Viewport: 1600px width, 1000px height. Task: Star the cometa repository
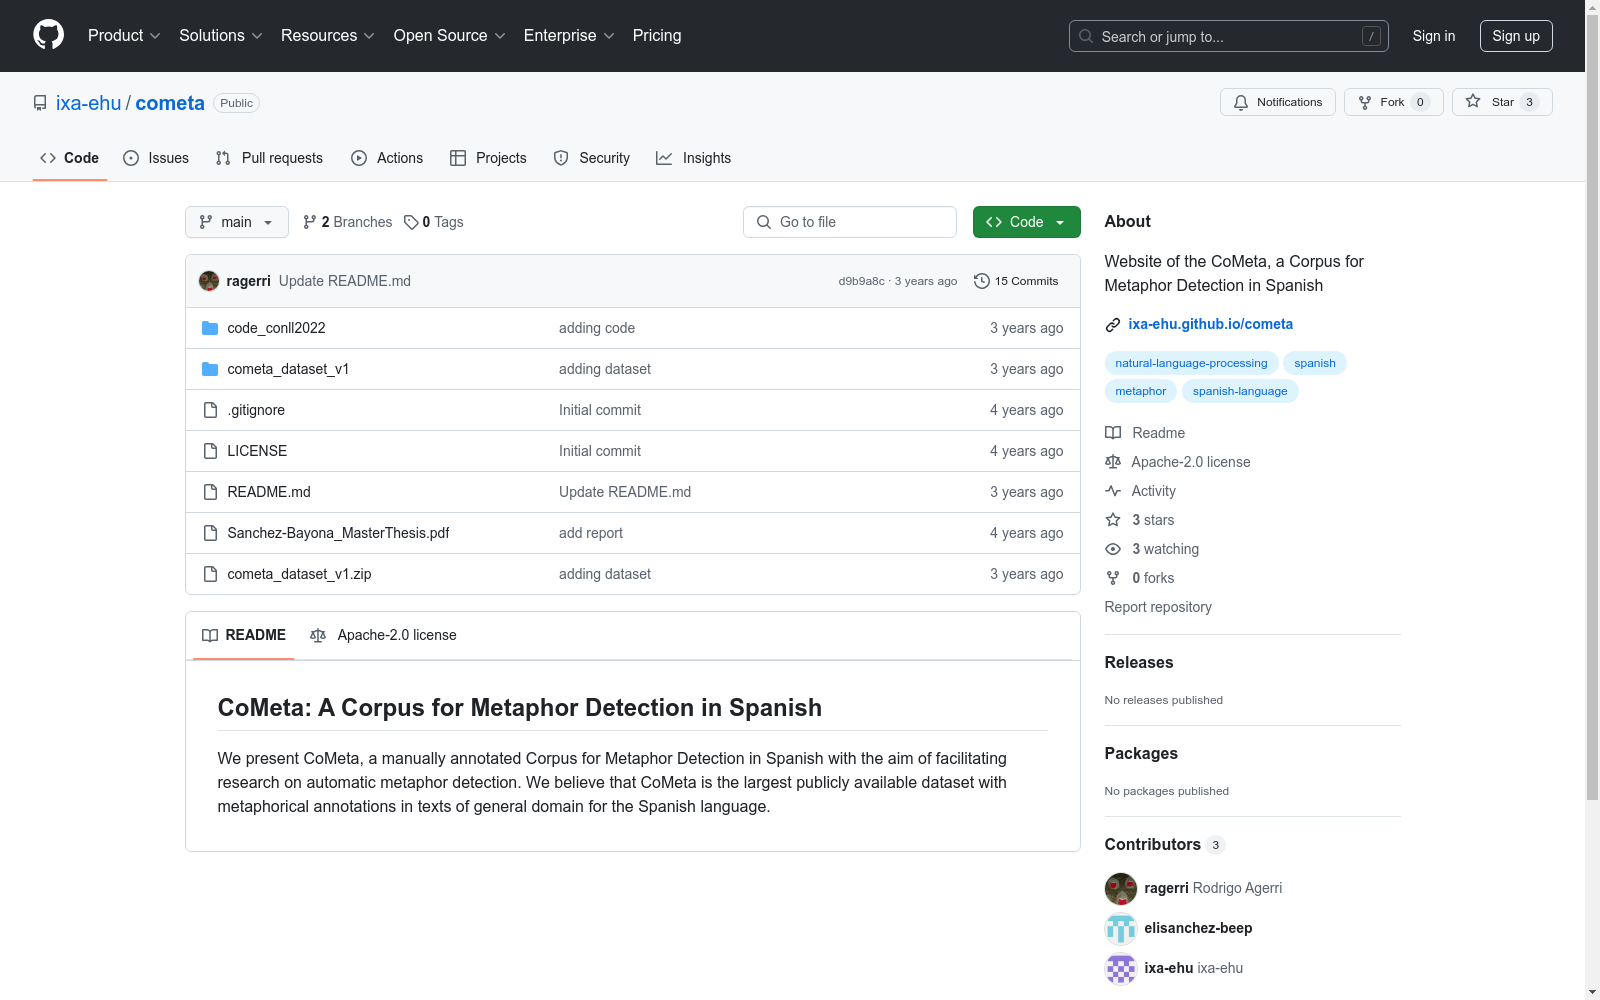click(x=1502, y=102)
